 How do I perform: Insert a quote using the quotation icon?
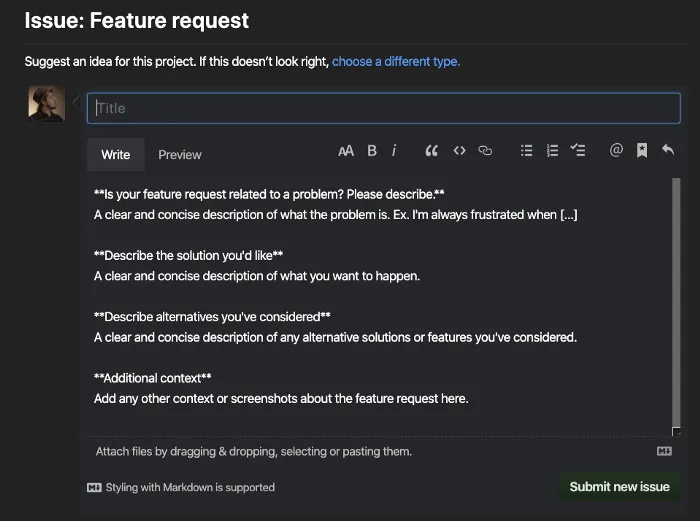click(431, 151)
